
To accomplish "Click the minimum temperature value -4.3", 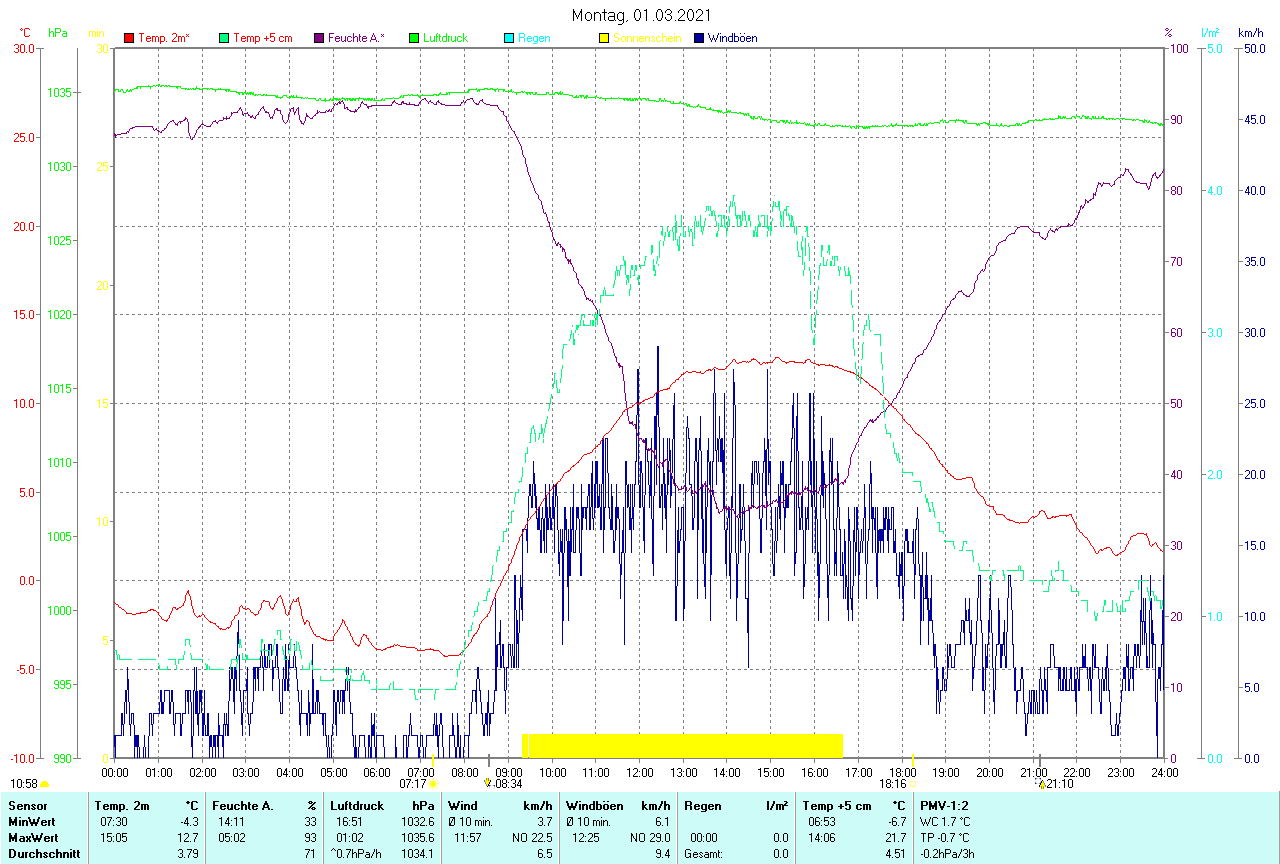I will (192, 821).
